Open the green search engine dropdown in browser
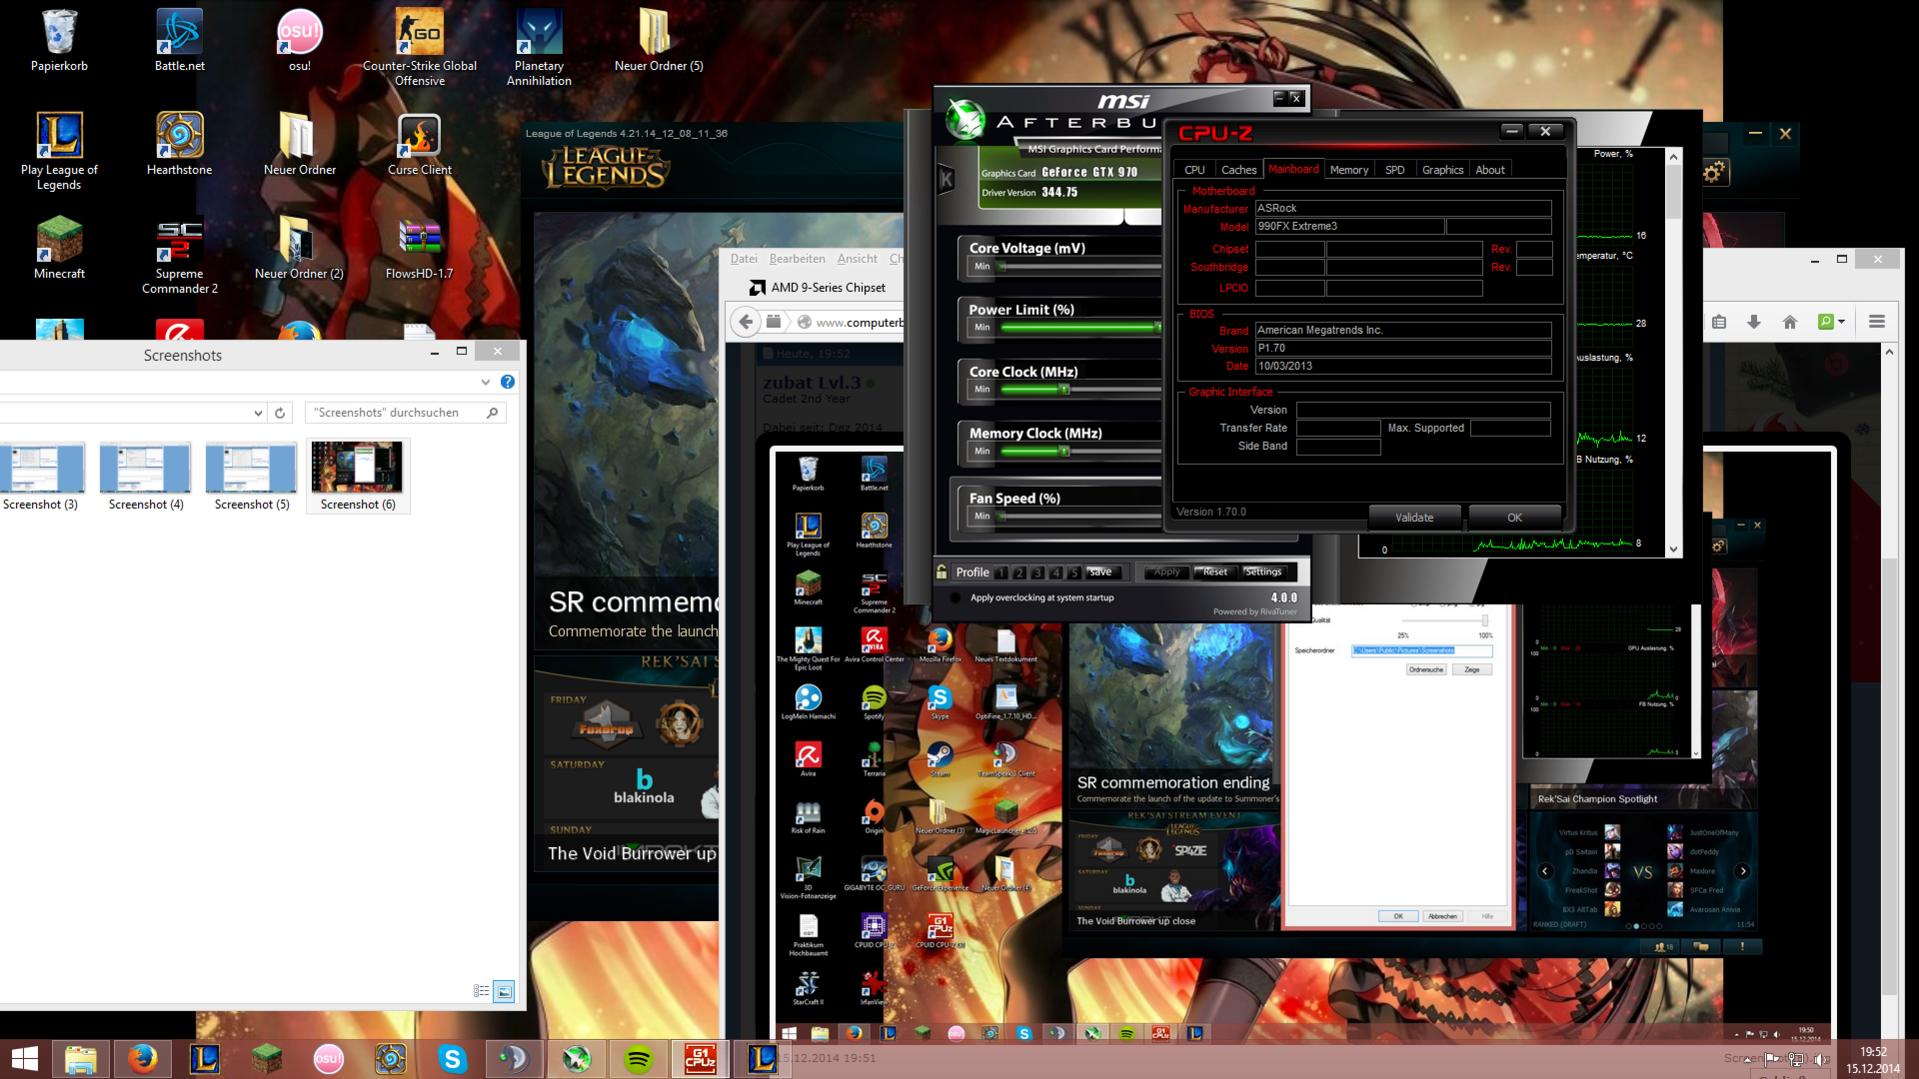 pos(1831,322)
